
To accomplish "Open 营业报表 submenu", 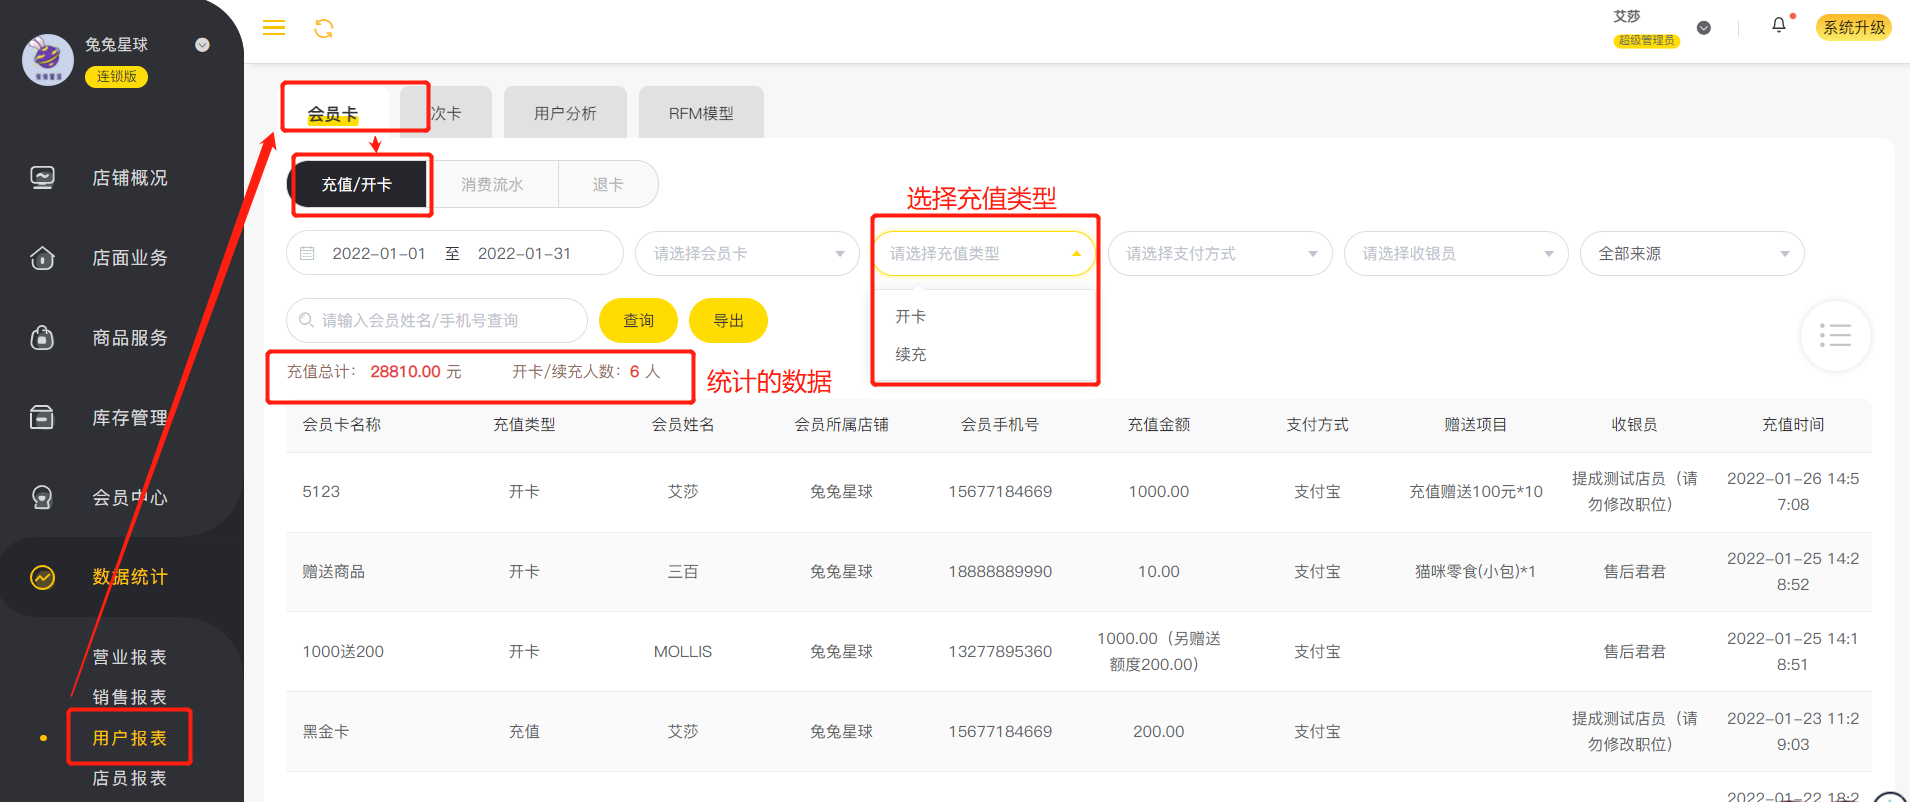I will pos(130,657).
